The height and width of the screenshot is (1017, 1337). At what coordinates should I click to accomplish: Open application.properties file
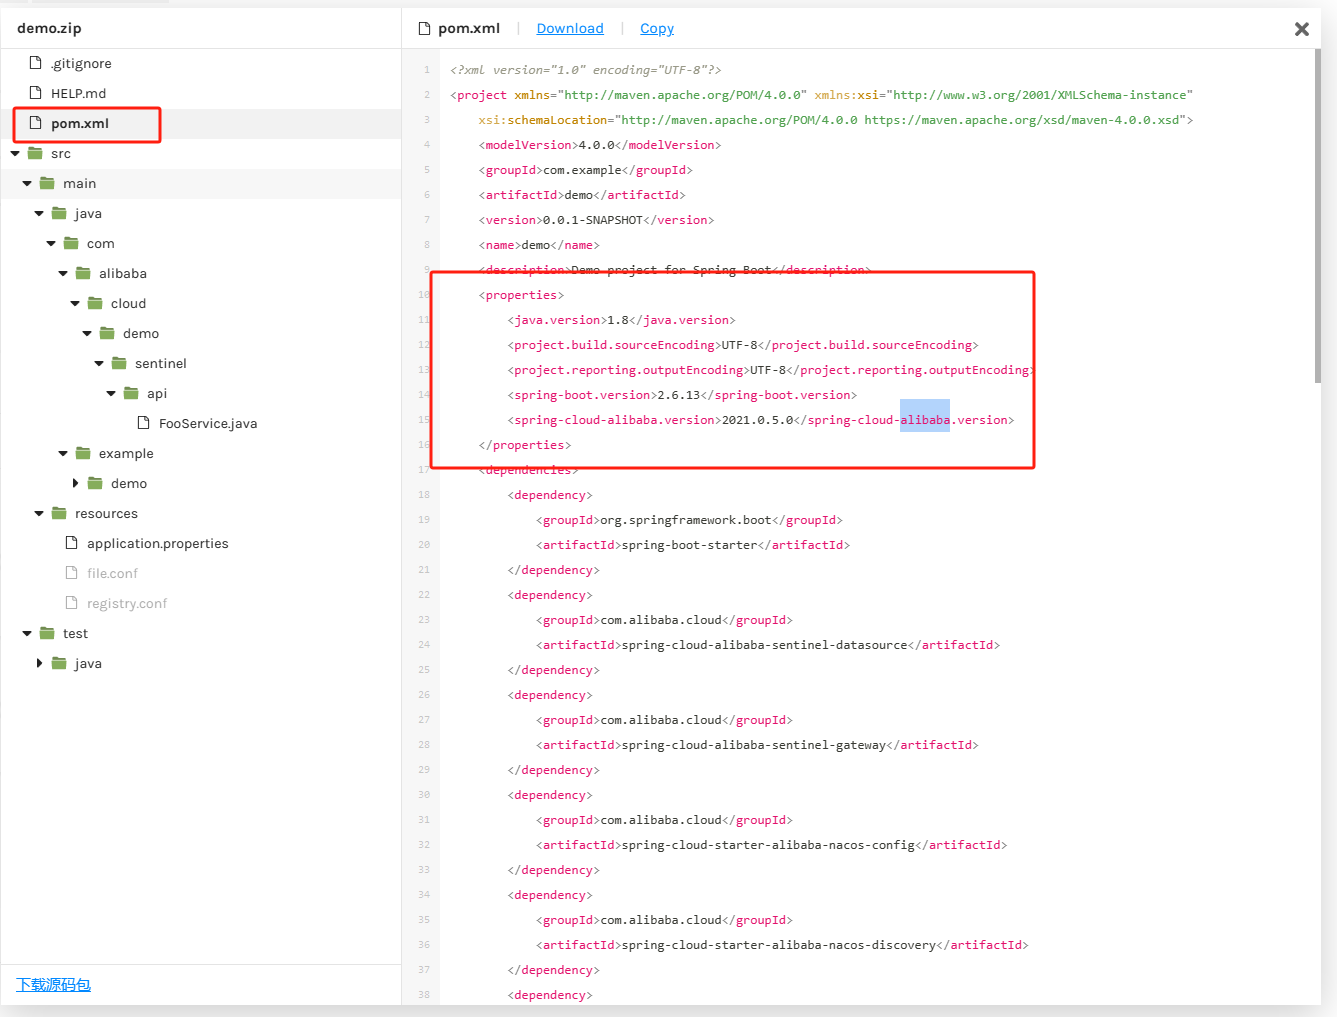point(158,543)
